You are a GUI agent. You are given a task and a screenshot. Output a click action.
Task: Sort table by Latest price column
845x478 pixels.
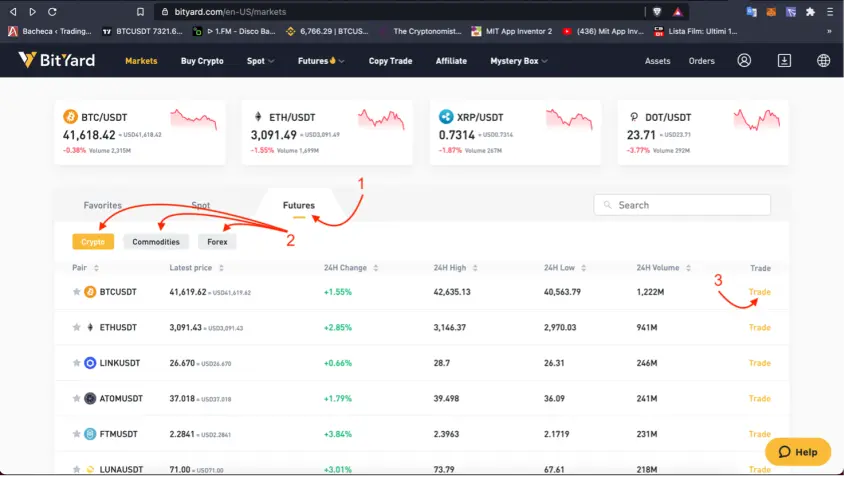(x=221, y=268)
